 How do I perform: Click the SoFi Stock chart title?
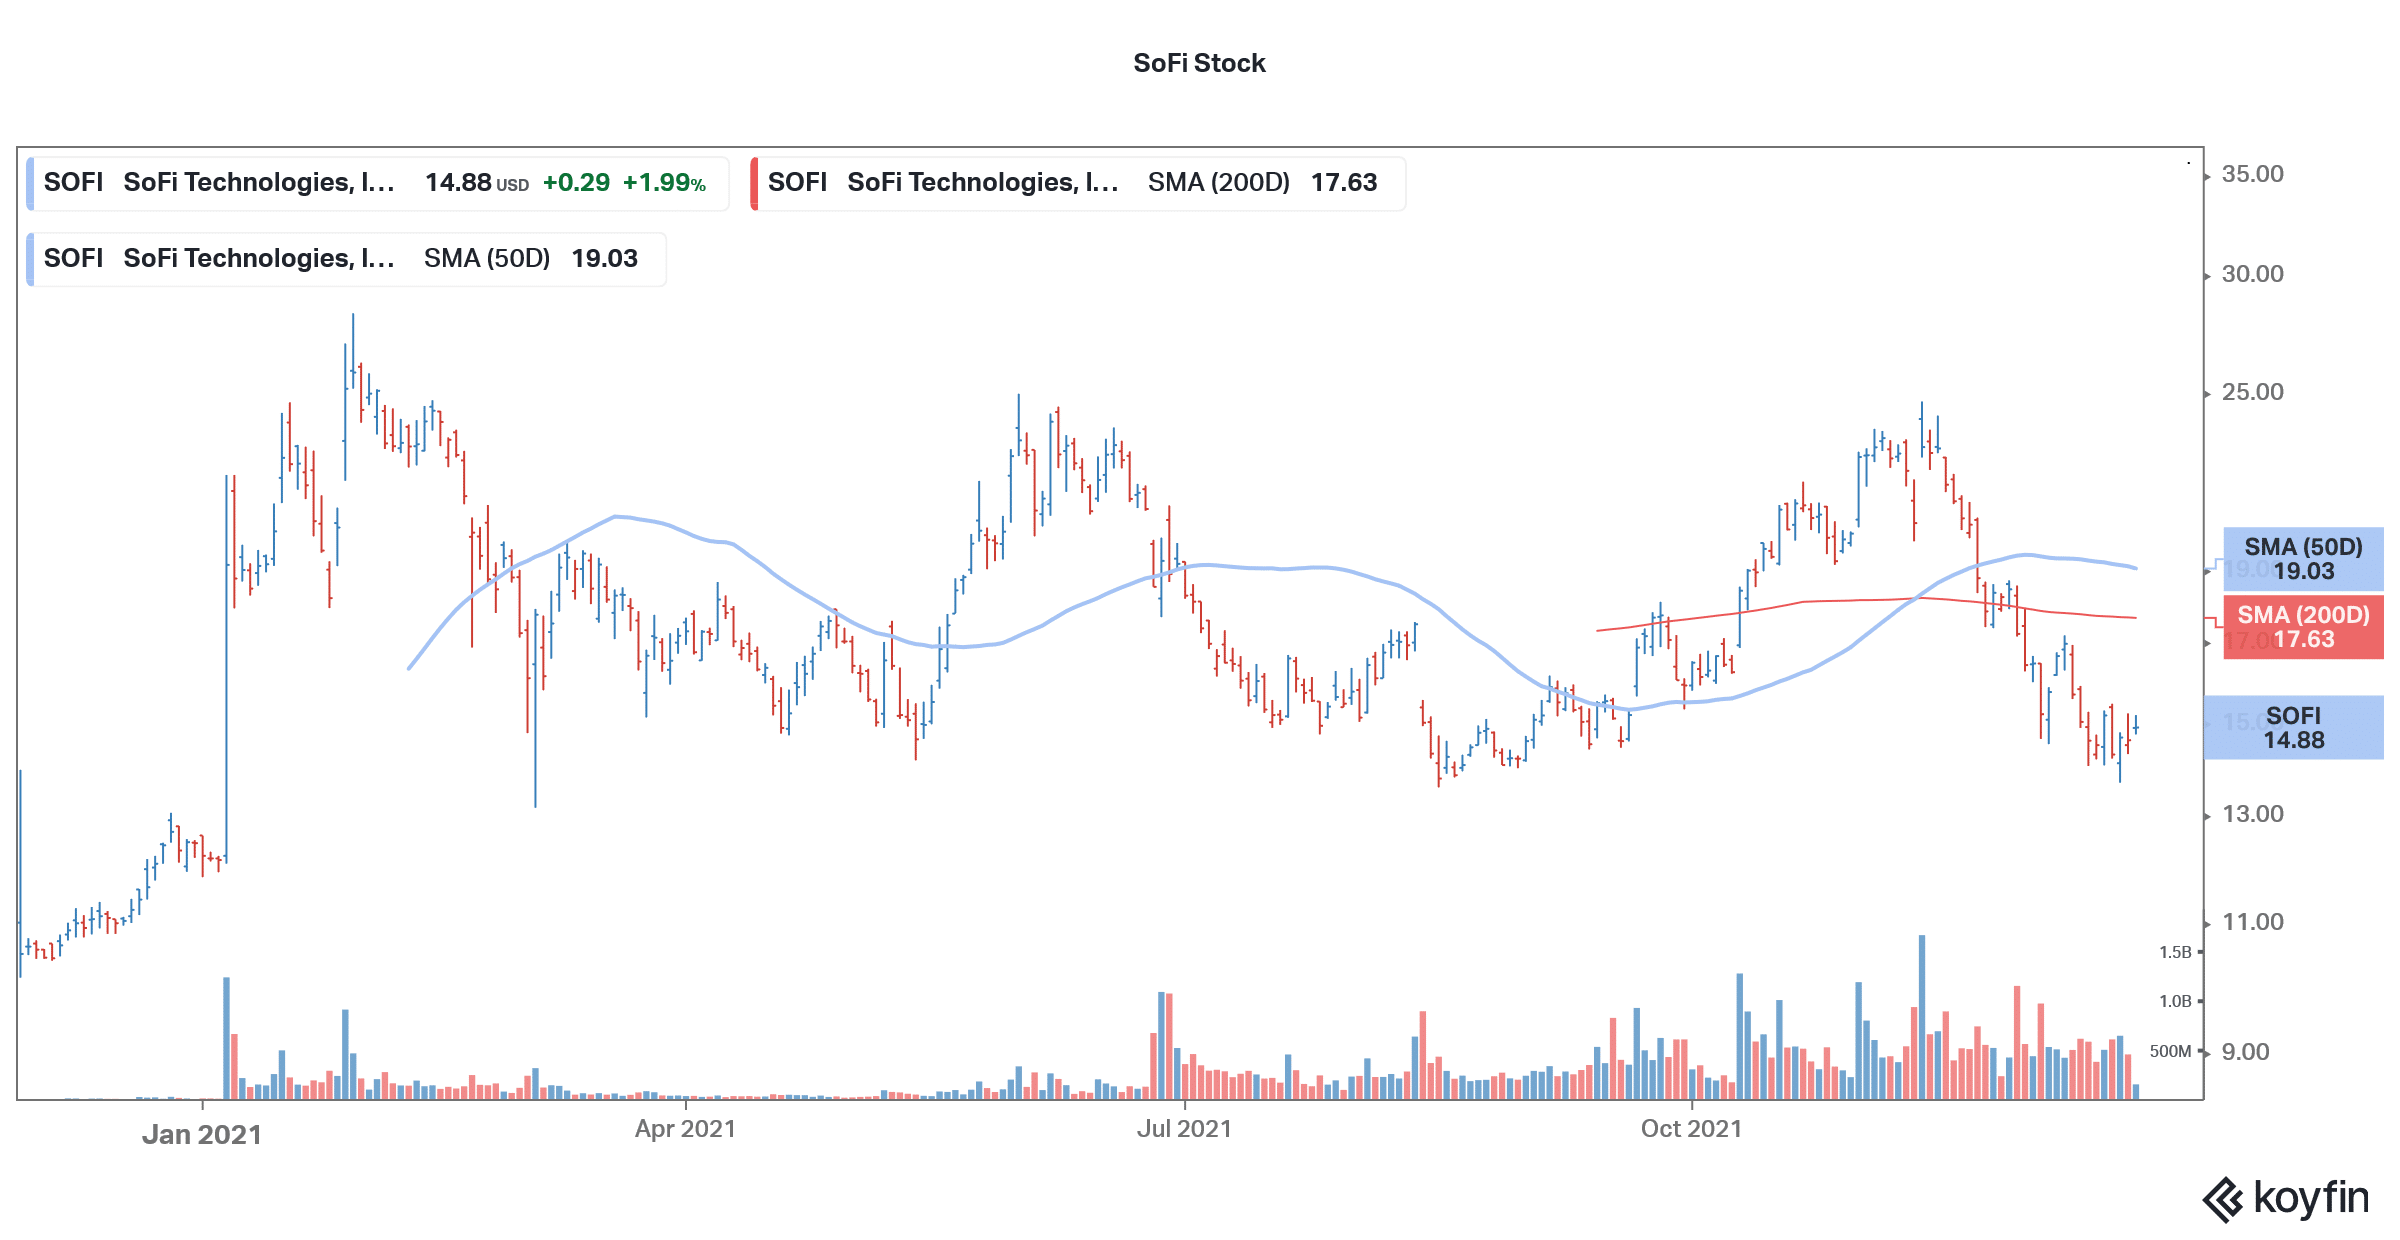[1199, 63]
